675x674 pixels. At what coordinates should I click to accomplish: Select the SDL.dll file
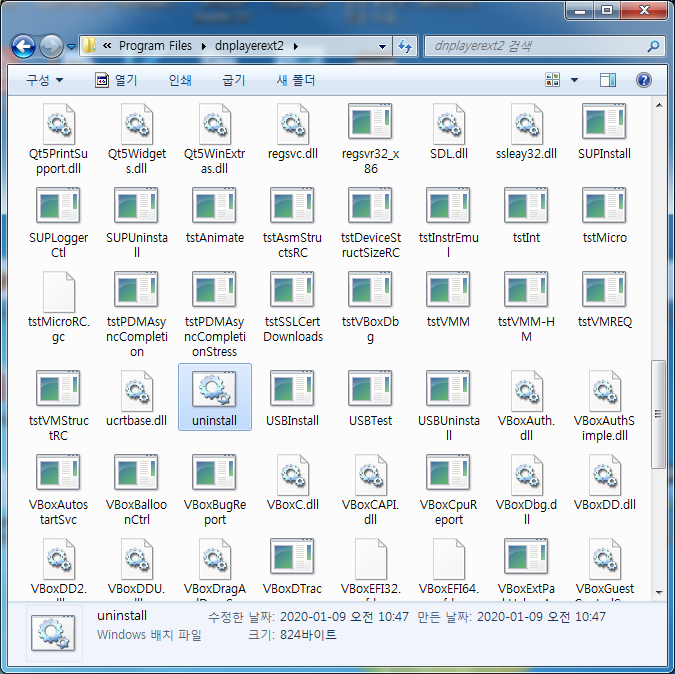point(449,131)
